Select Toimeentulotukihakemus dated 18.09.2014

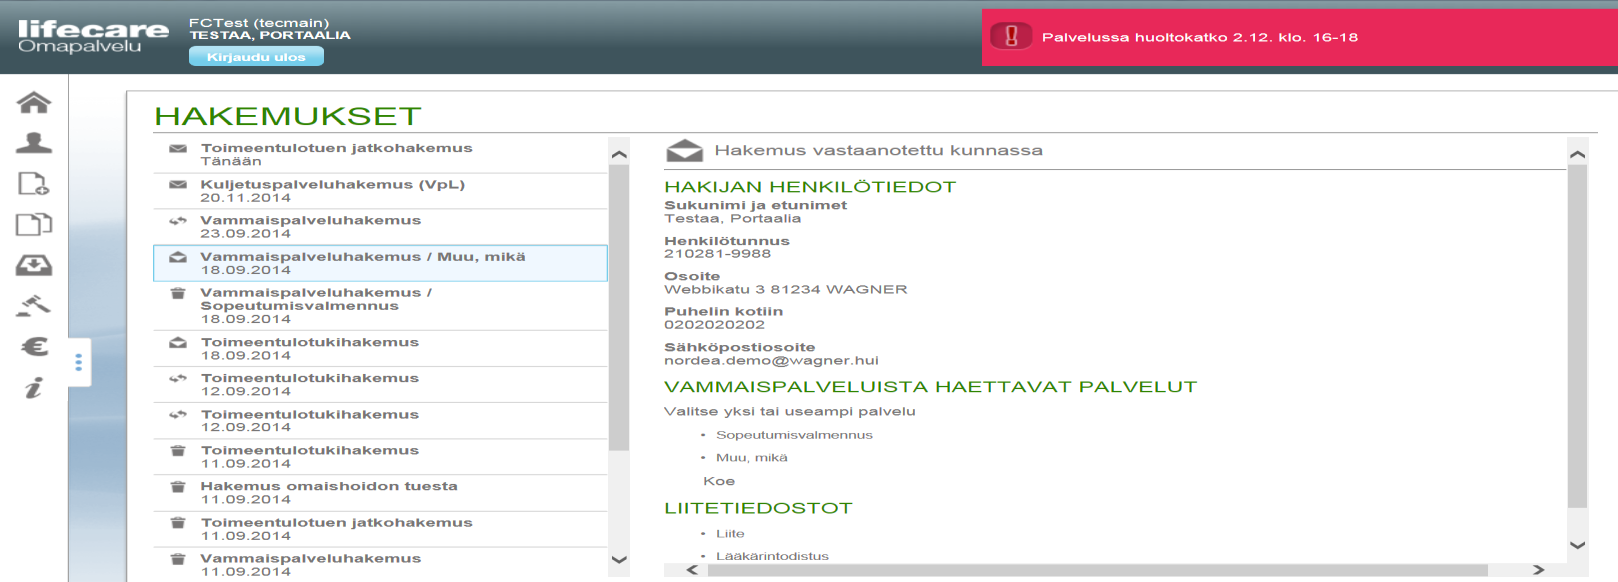(x=380, y=349)
